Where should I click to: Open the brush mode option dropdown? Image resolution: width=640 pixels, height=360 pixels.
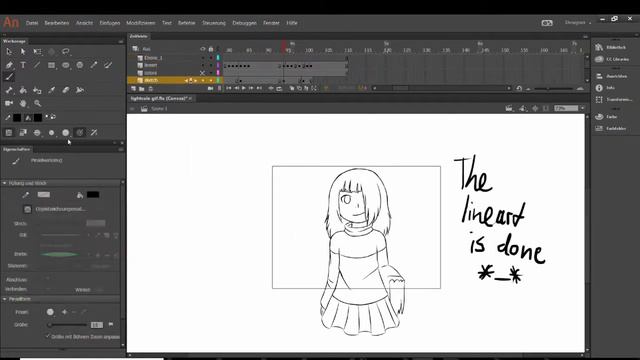[37, 133]
